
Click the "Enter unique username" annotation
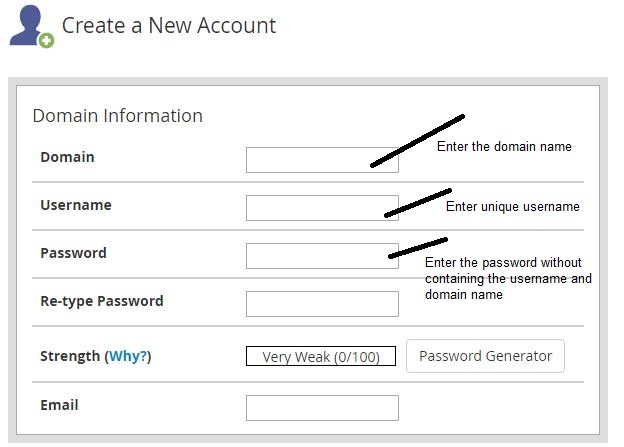click(x=513, y=207)
